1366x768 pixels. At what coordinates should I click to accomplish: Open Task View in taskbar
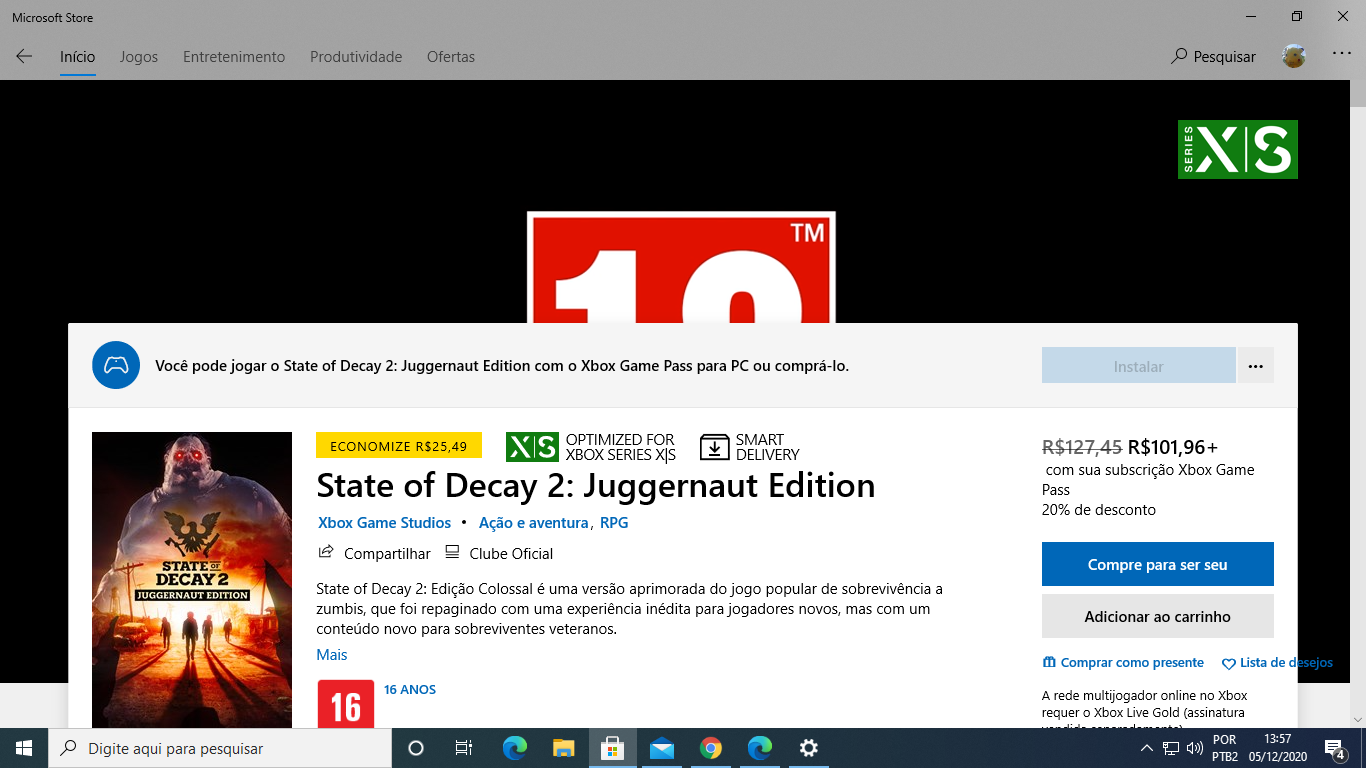coord(464,748)
